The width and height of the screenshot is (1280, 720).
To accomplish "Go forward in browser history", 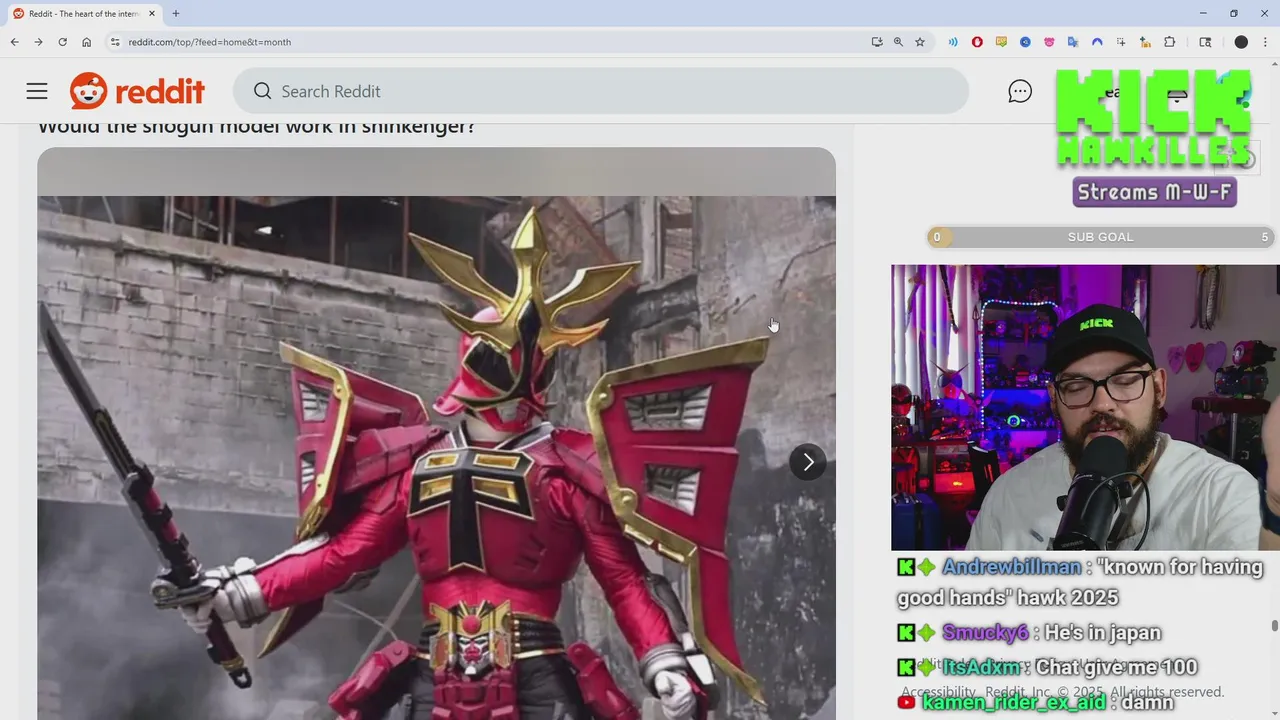I will click(x=38, y=42).
